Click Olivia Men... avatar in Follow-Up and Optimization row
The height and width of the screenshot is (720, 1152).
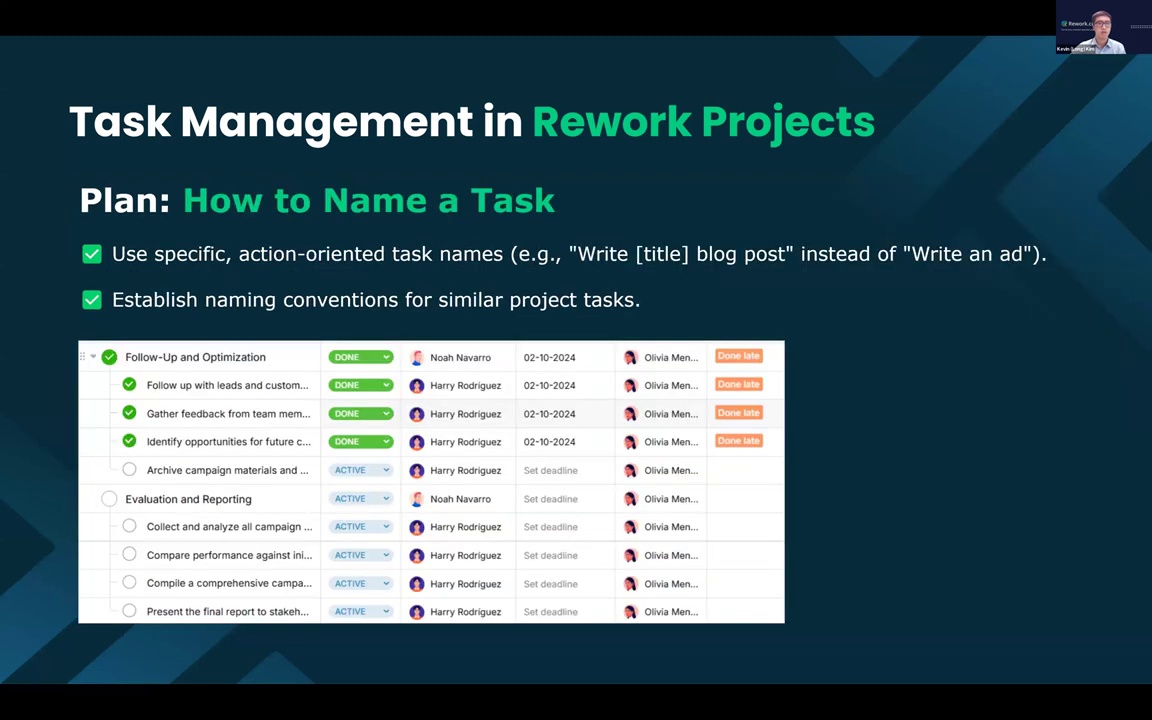pos(630,358)
